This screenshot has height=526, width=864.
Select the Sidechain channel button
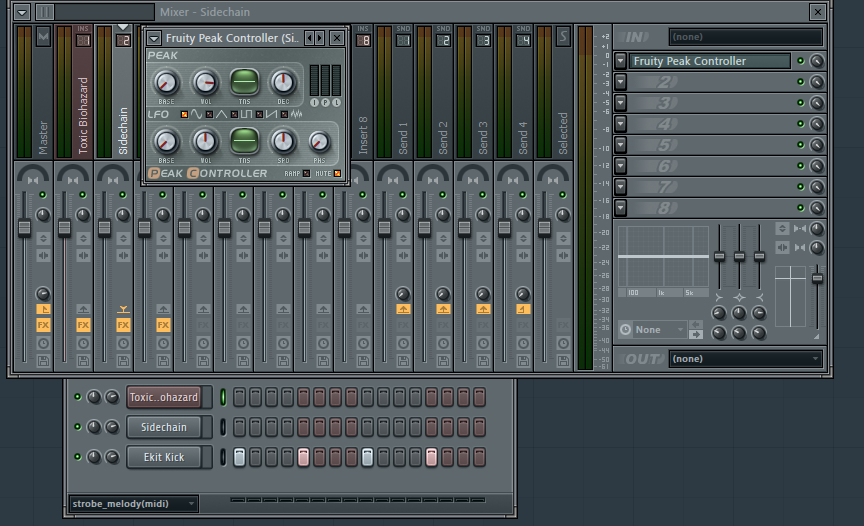pyautogui.click(x=164, y=427)
